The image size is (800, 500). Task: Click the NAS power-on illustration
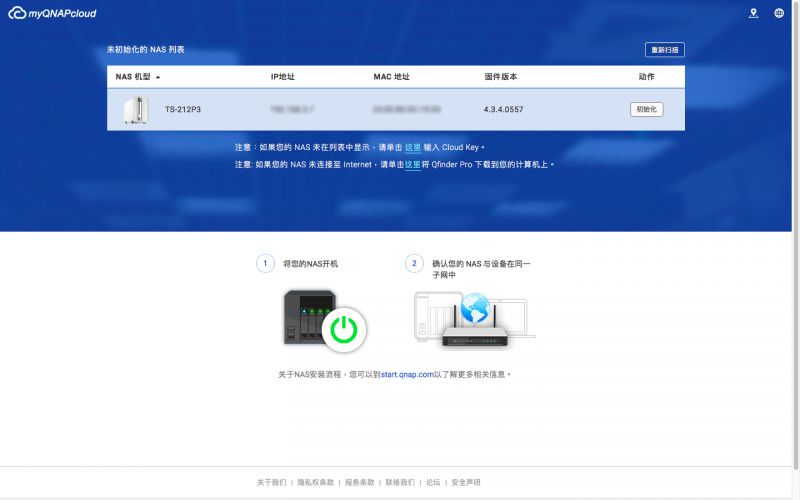coord(324,321)
